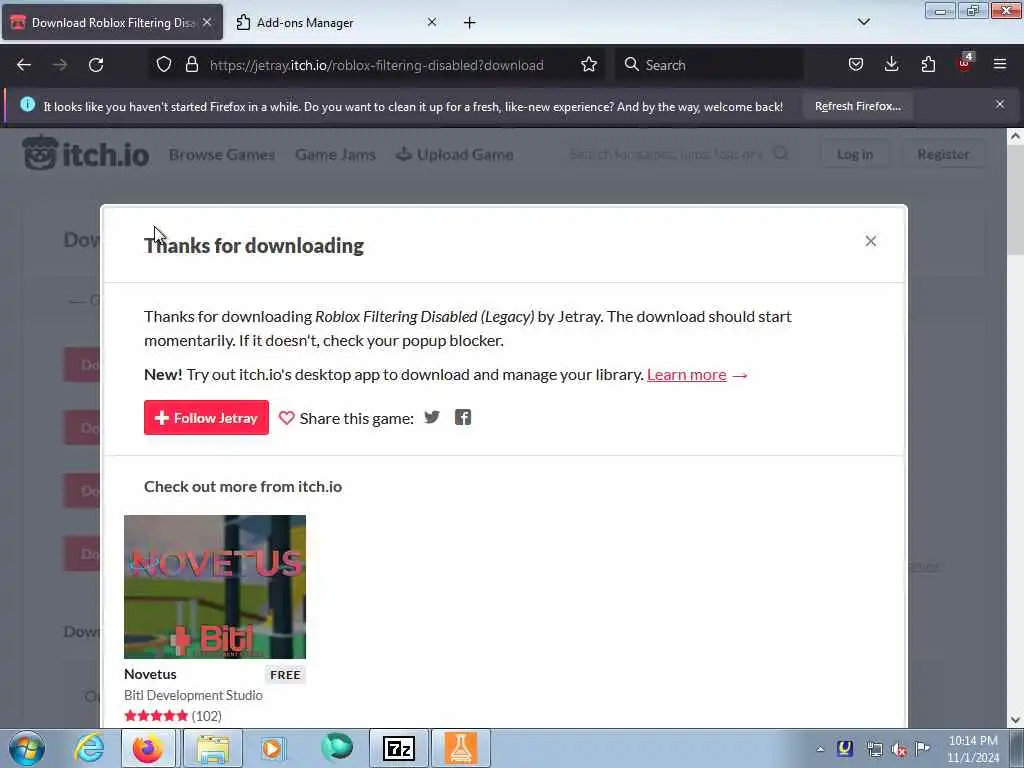Click the page scrollbar up arrow
Screen dimensions: 1024x768
pyautogui.click(x=1015, y=136)
